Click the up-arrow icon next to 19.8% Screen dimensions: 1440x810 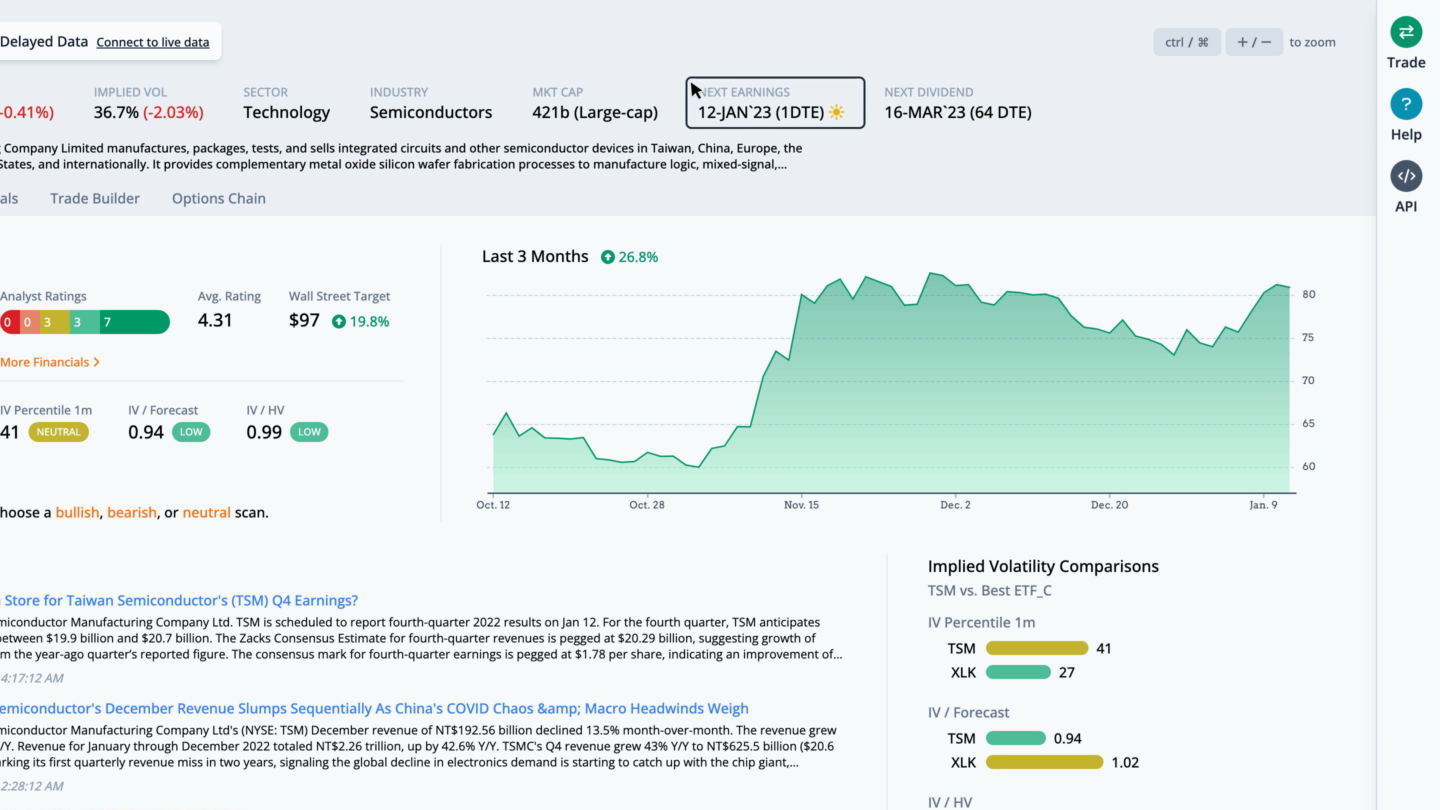pyautogui.click(x=339, y=322)
